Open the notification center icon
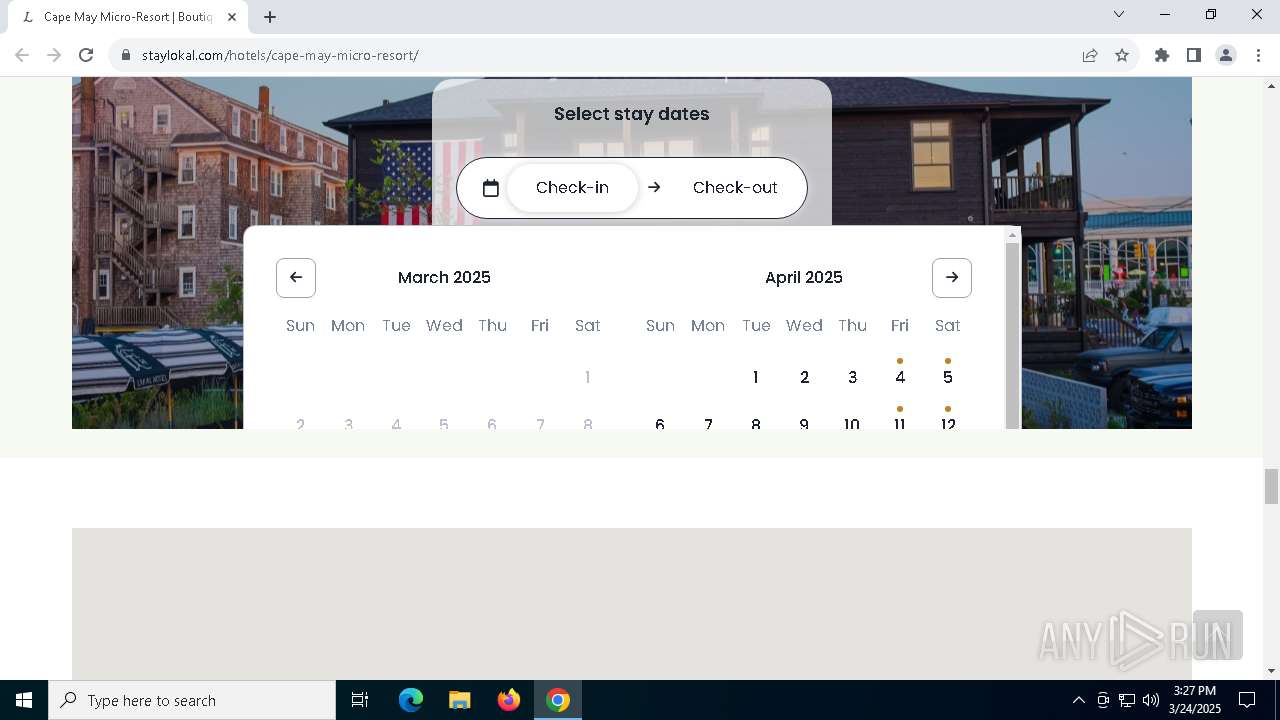This screenshot has width=1280, height=720. click(x=1248, y=700)
